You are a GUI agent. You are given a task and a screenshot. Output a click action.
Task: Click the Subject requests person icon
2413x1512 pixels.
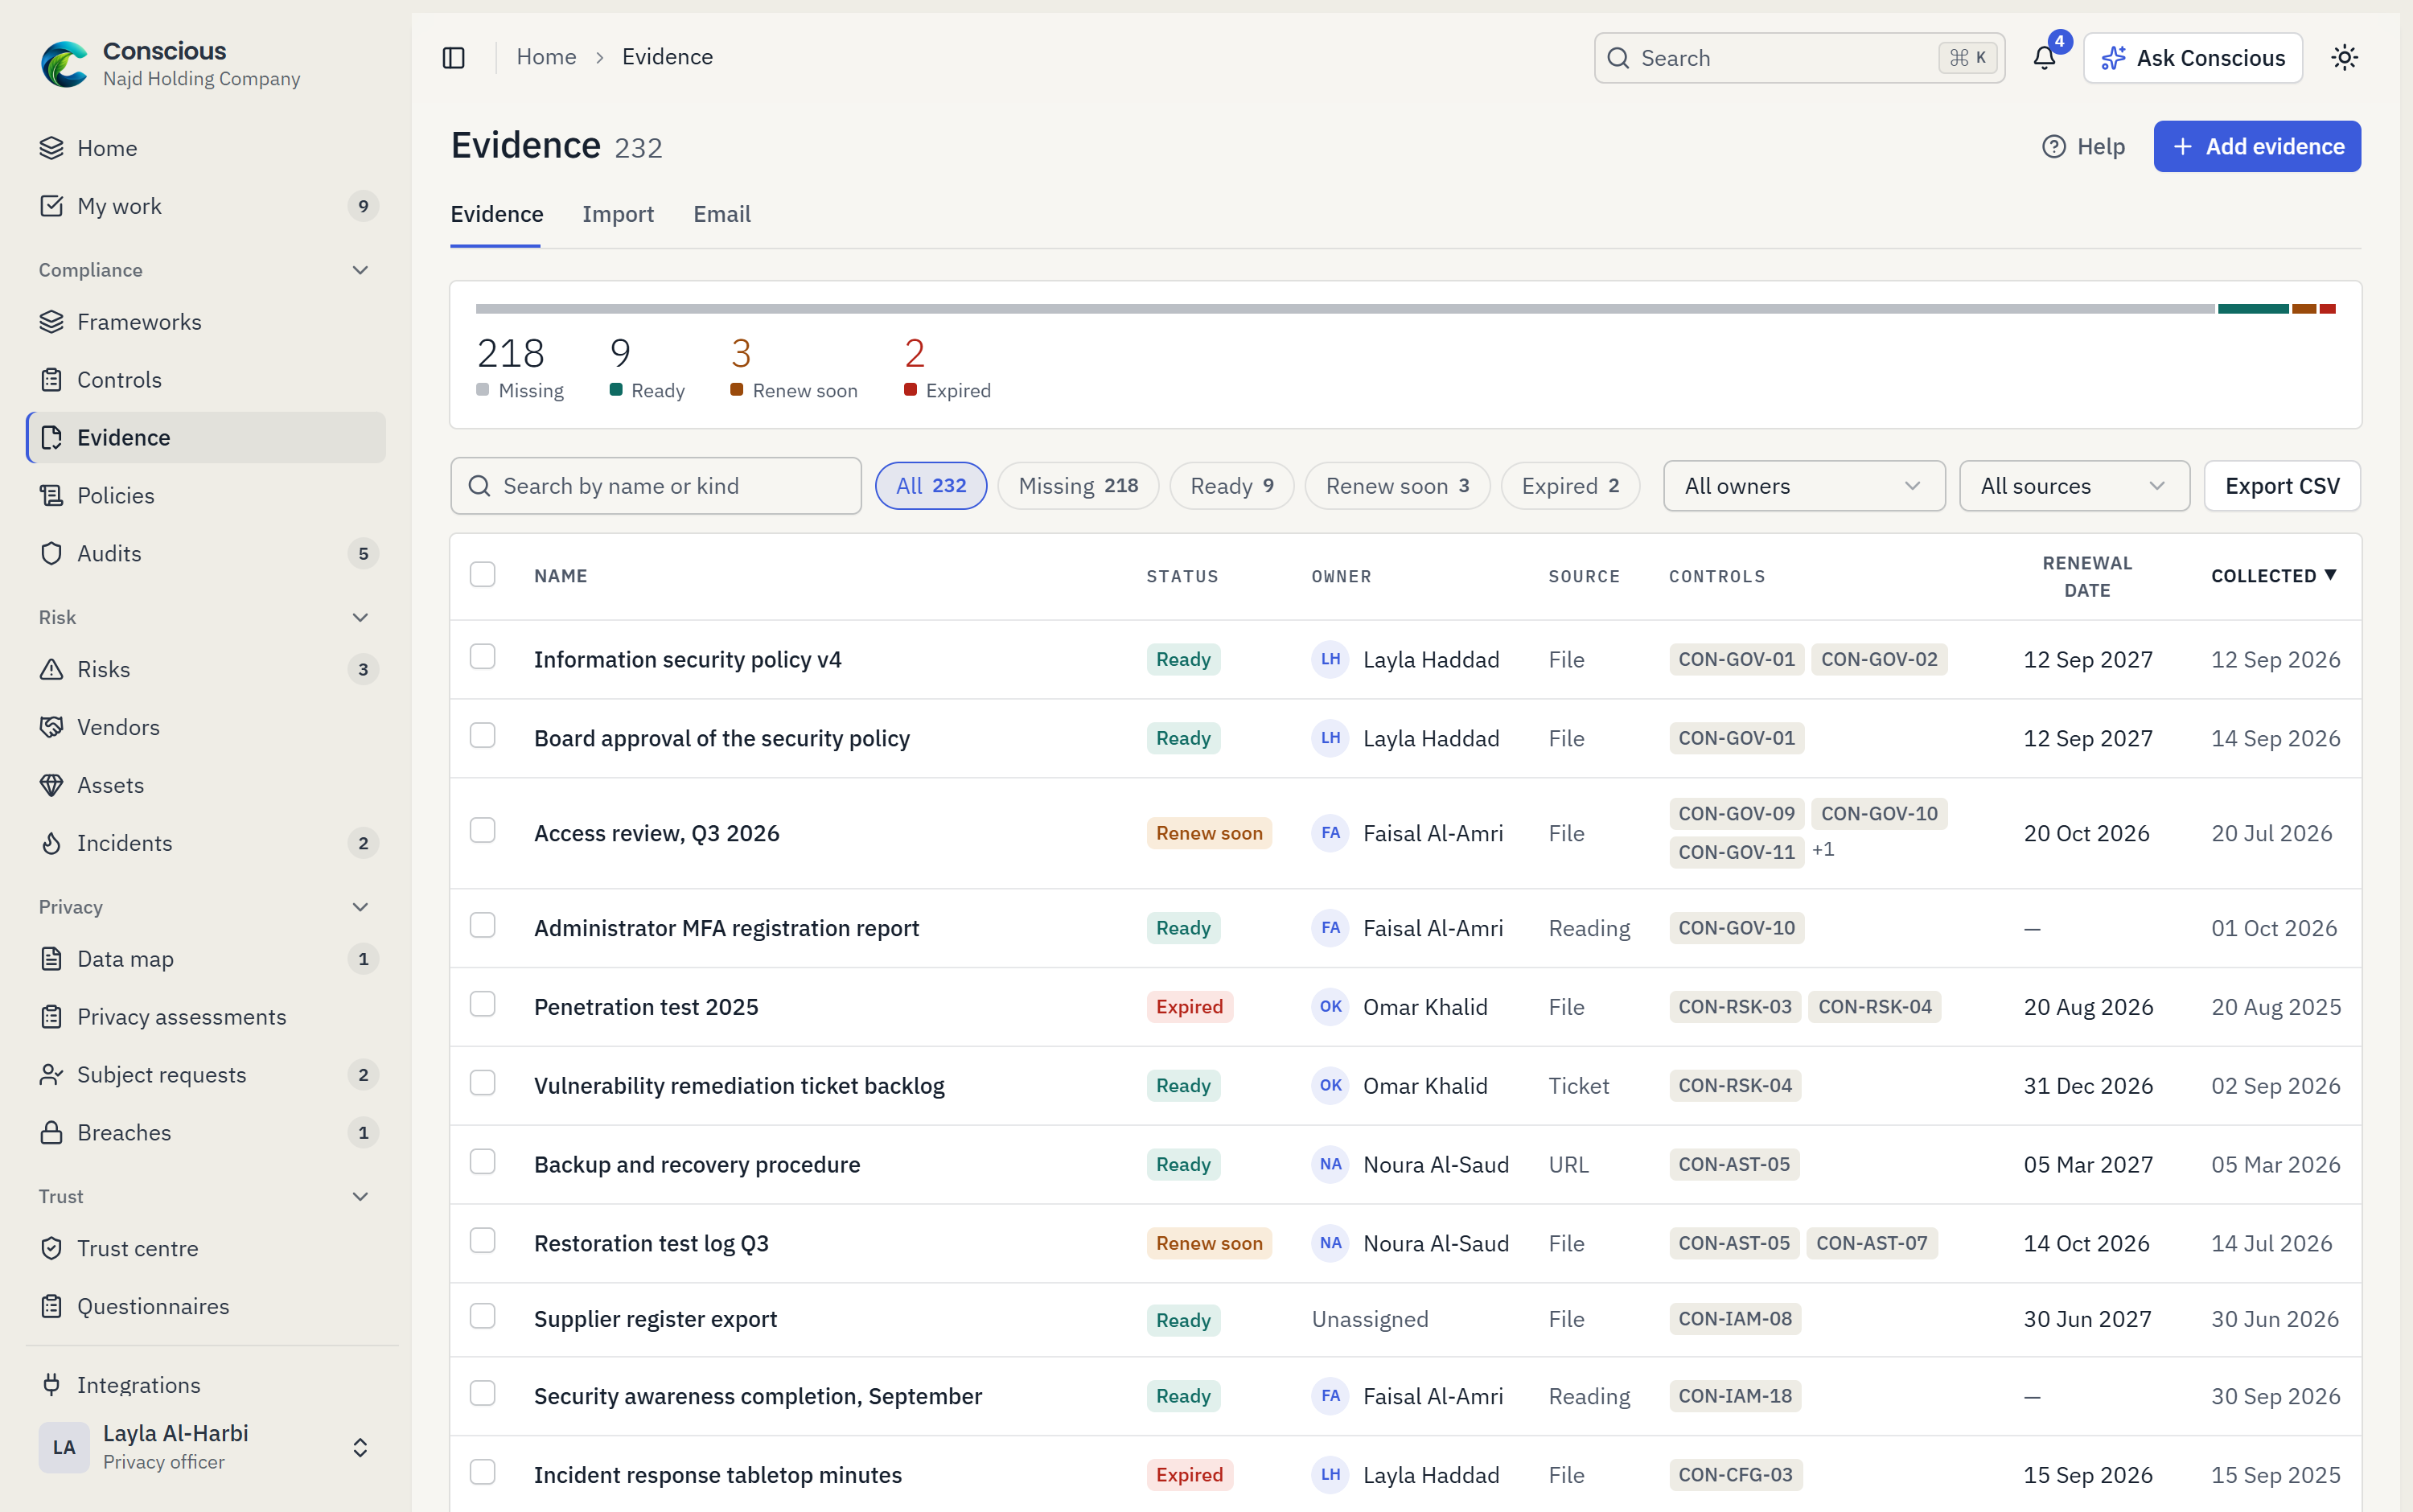tap(51, 1076)
